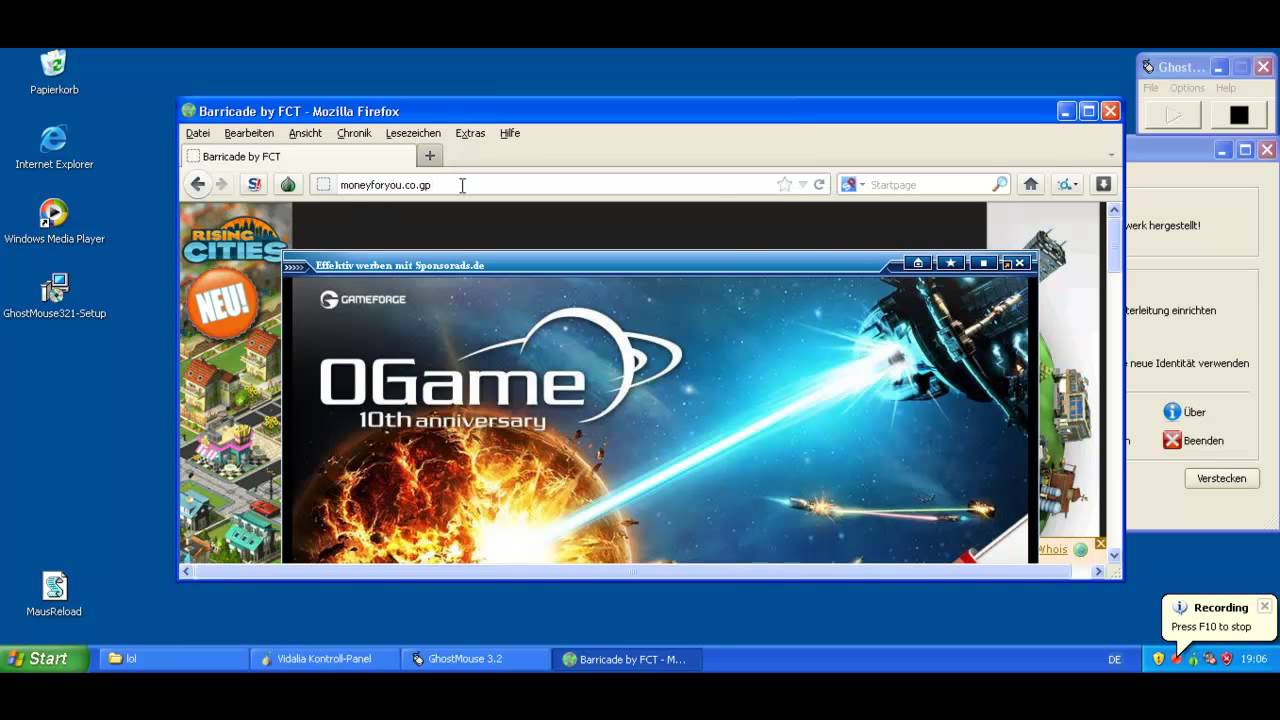This screenshot has width=1280, height=720.
Task: Click the Über info icon in Vidalia
Action: coord(1172,412)
